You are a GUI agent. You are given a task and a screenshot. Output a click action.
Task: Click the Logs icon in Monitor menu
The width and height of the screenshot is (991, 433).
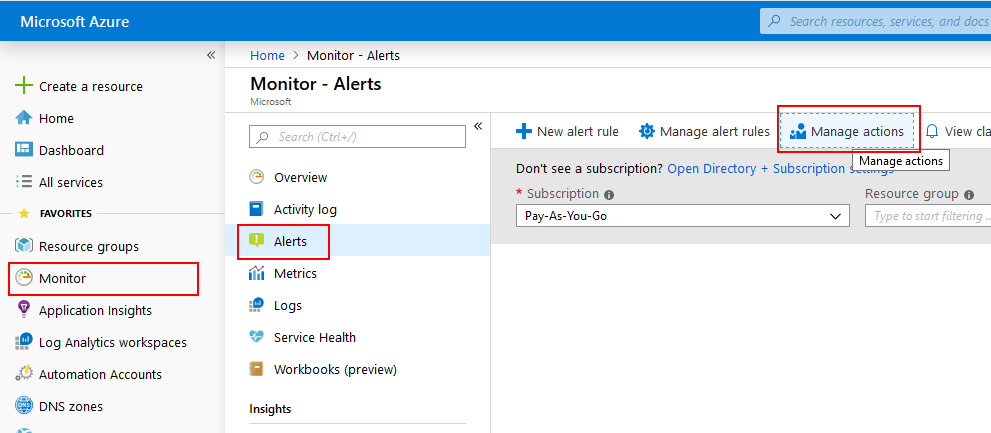[256, 305]
